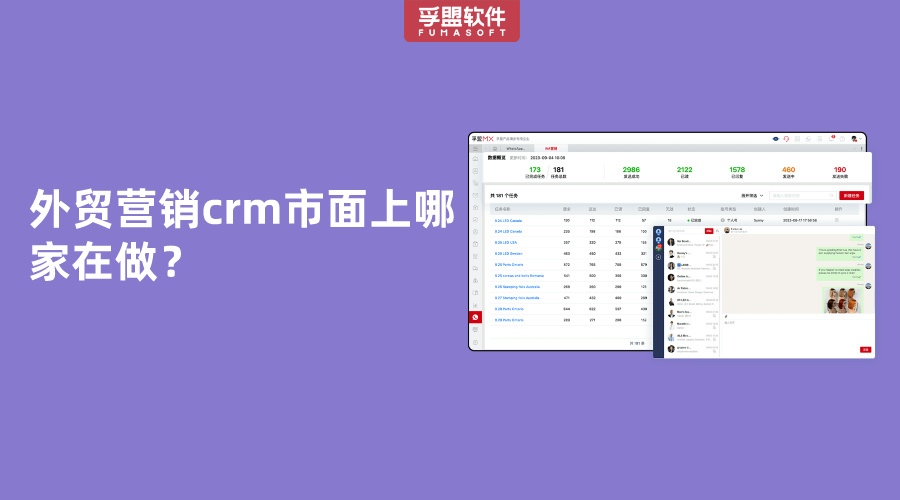Screen dimensions: 900x500
Task: Click the dark blue eye icon in top bar
Action: point(775,139)
